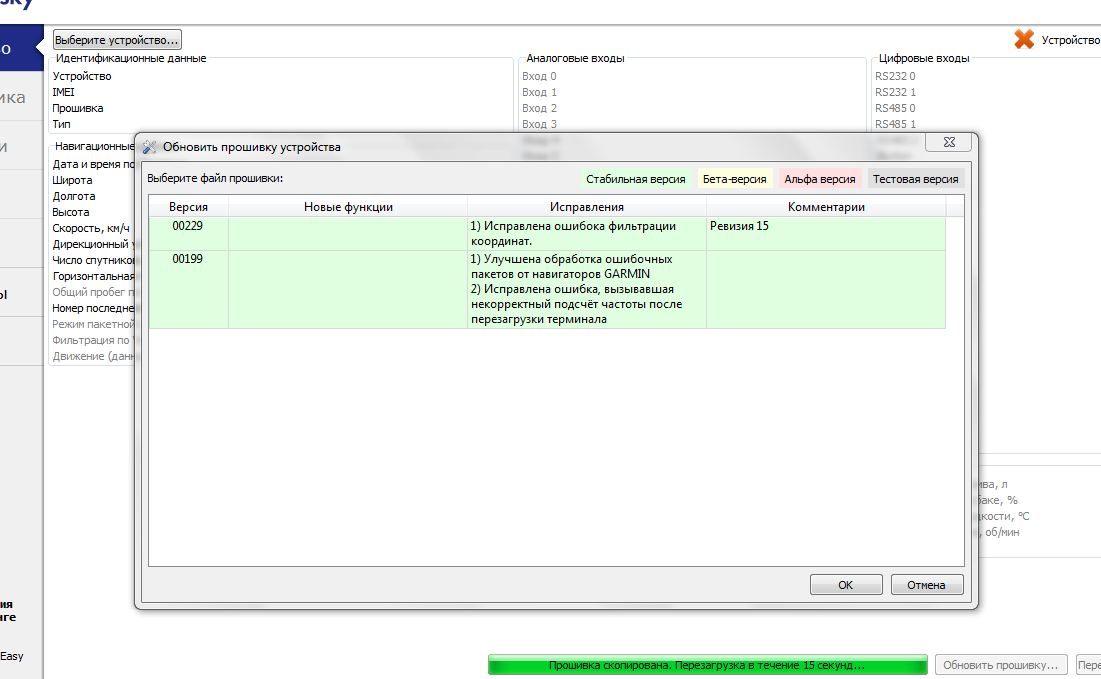Click the 'Версия' column header
The width and height of the screenshot is (1101, 679).
click(x=188, y=207)
